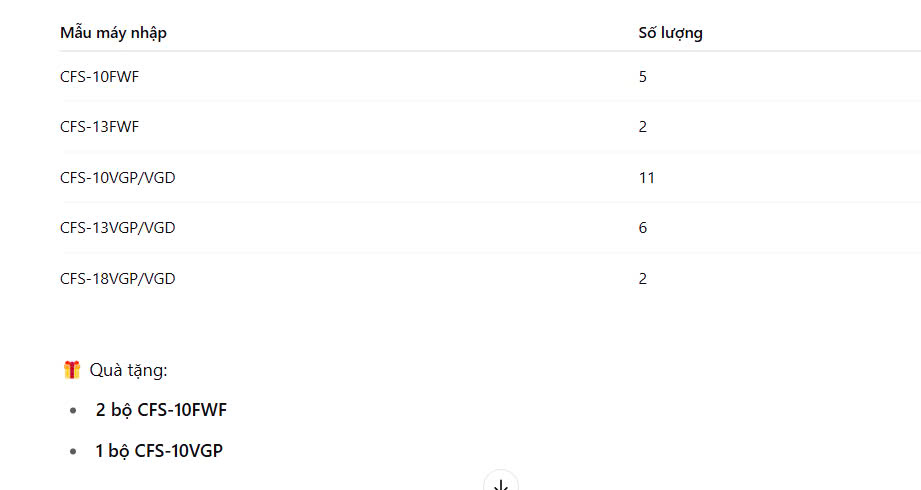Select the CFS-10VGP/VGD model cell
The image size is (921, 490).
[117, 178]
